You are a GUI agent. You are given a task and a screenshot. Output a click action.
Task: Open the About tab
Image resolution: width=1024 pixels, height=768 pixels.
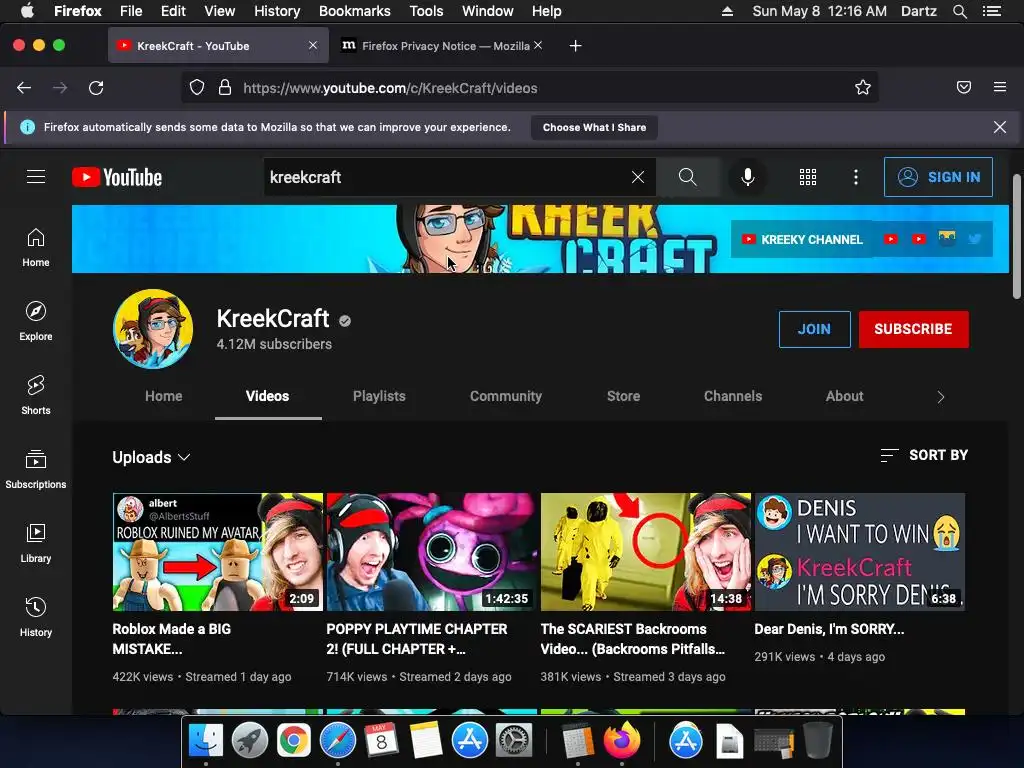pyautogui.click(x=844, y=396)
